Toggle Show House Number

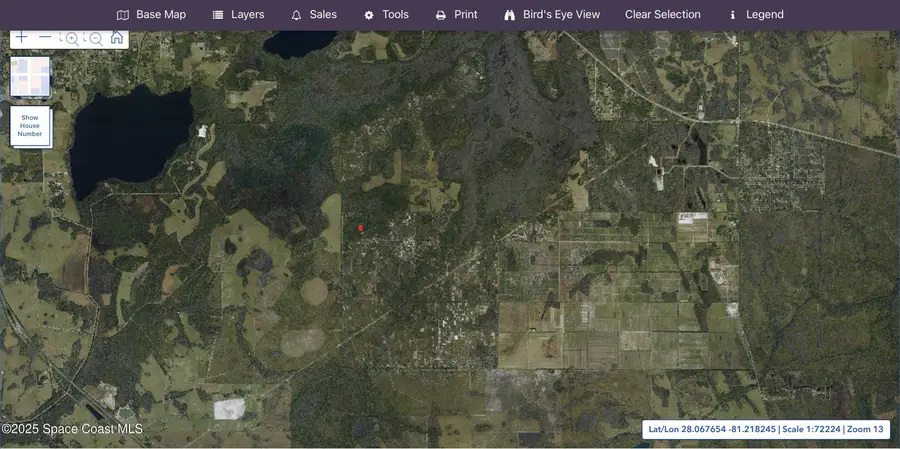click(x=30, y=126)
